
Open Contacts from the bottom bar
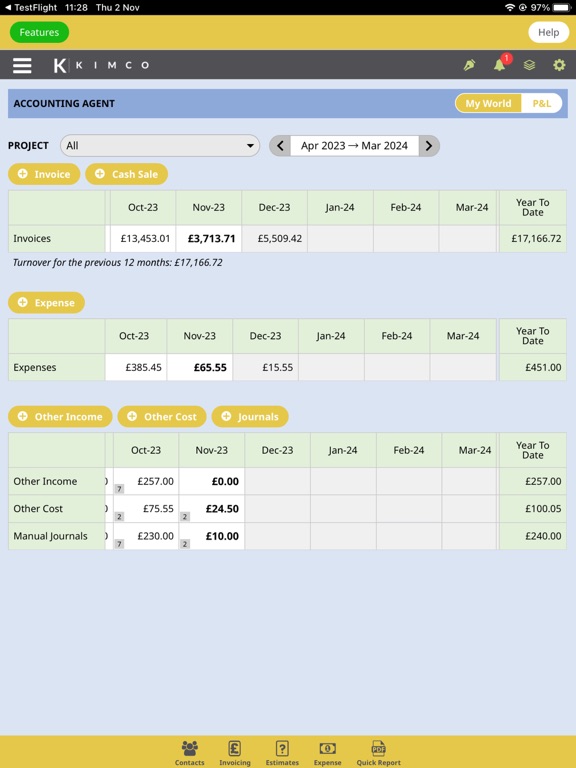(190, 753)
